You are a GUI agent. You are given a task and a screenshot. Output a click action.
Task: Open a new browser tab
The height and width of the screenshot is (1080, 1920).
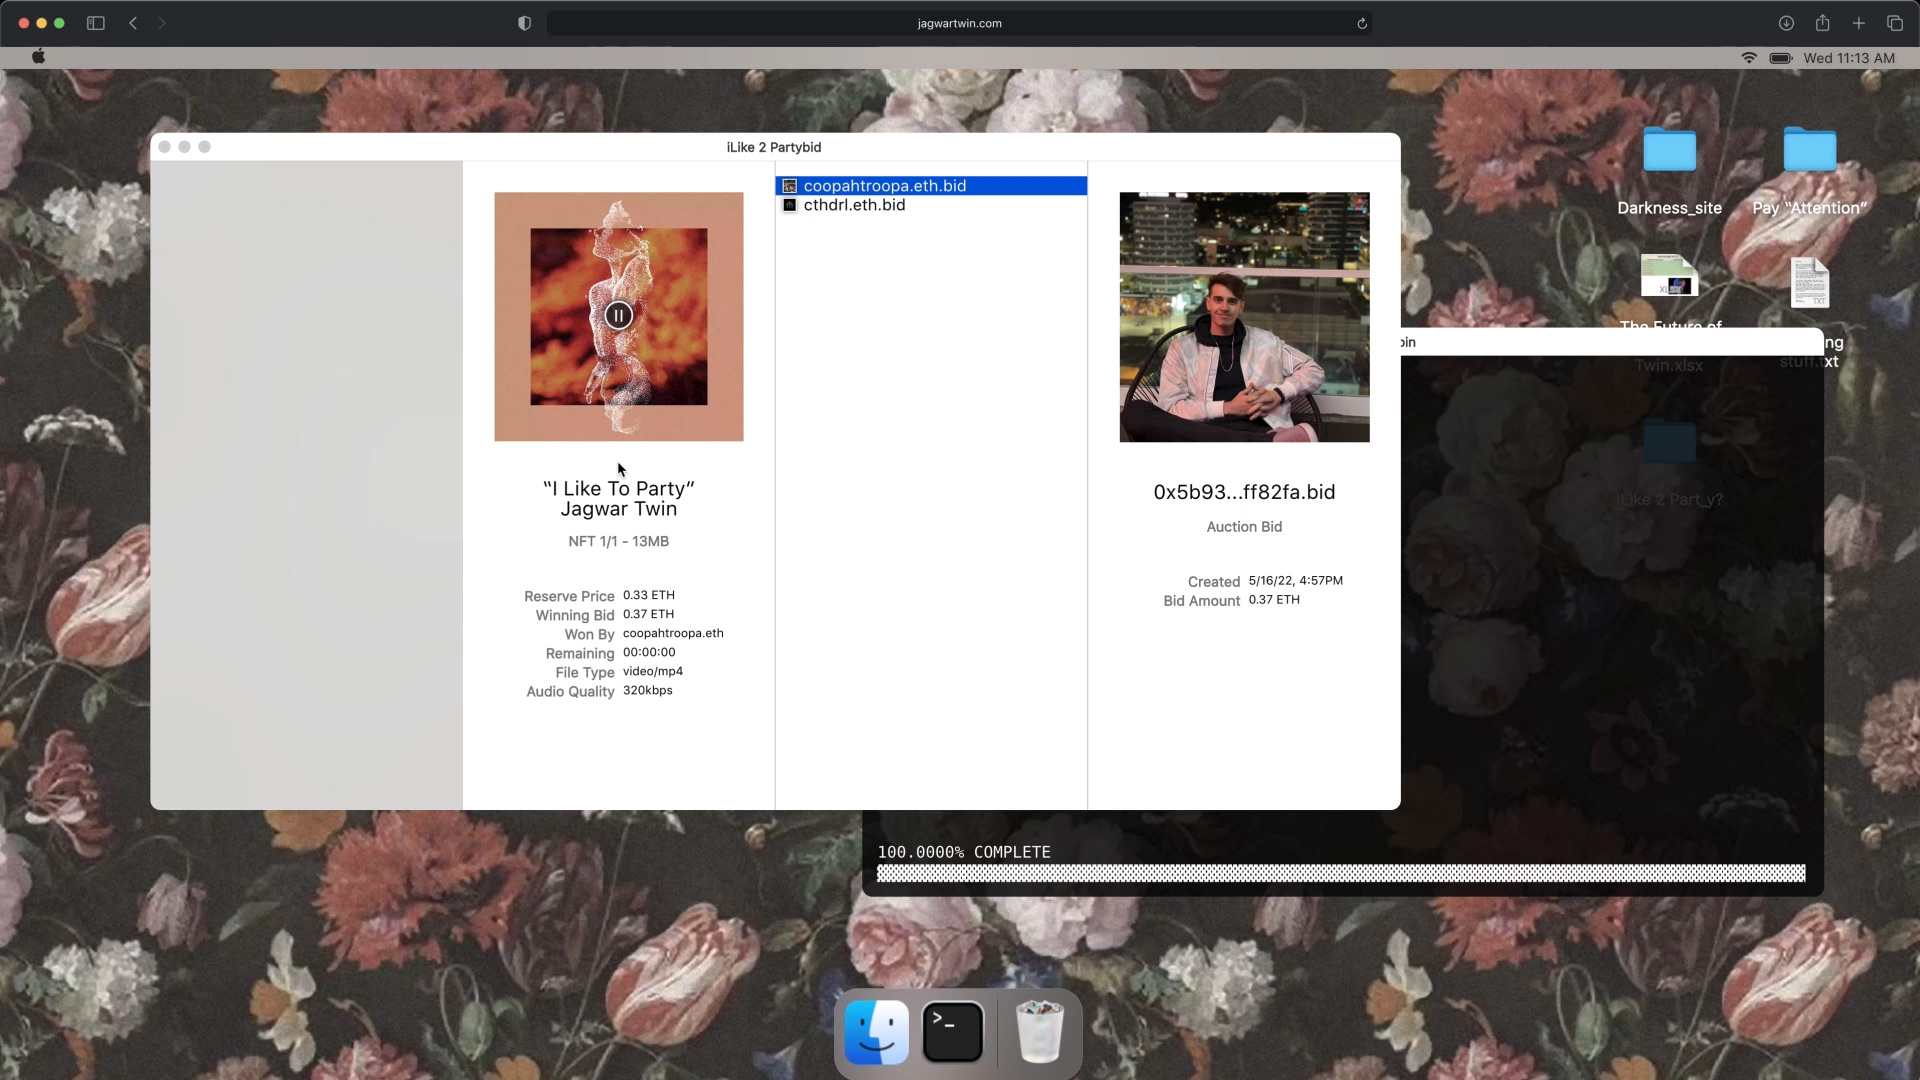tap(1858, 23)
